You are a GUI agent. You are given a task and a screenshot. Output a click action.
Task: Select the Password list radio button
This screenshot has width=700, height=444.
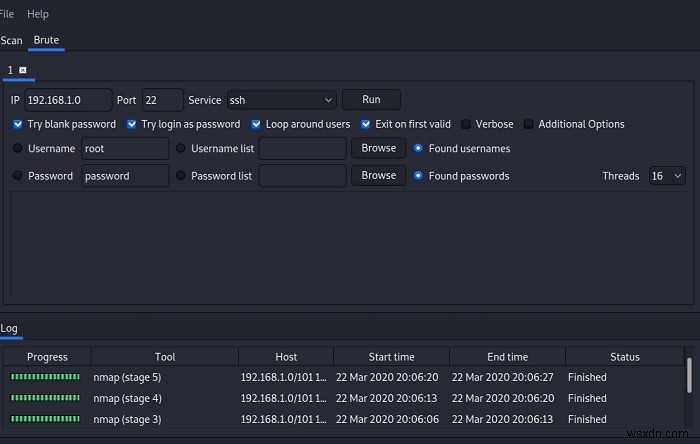(180, 175)
